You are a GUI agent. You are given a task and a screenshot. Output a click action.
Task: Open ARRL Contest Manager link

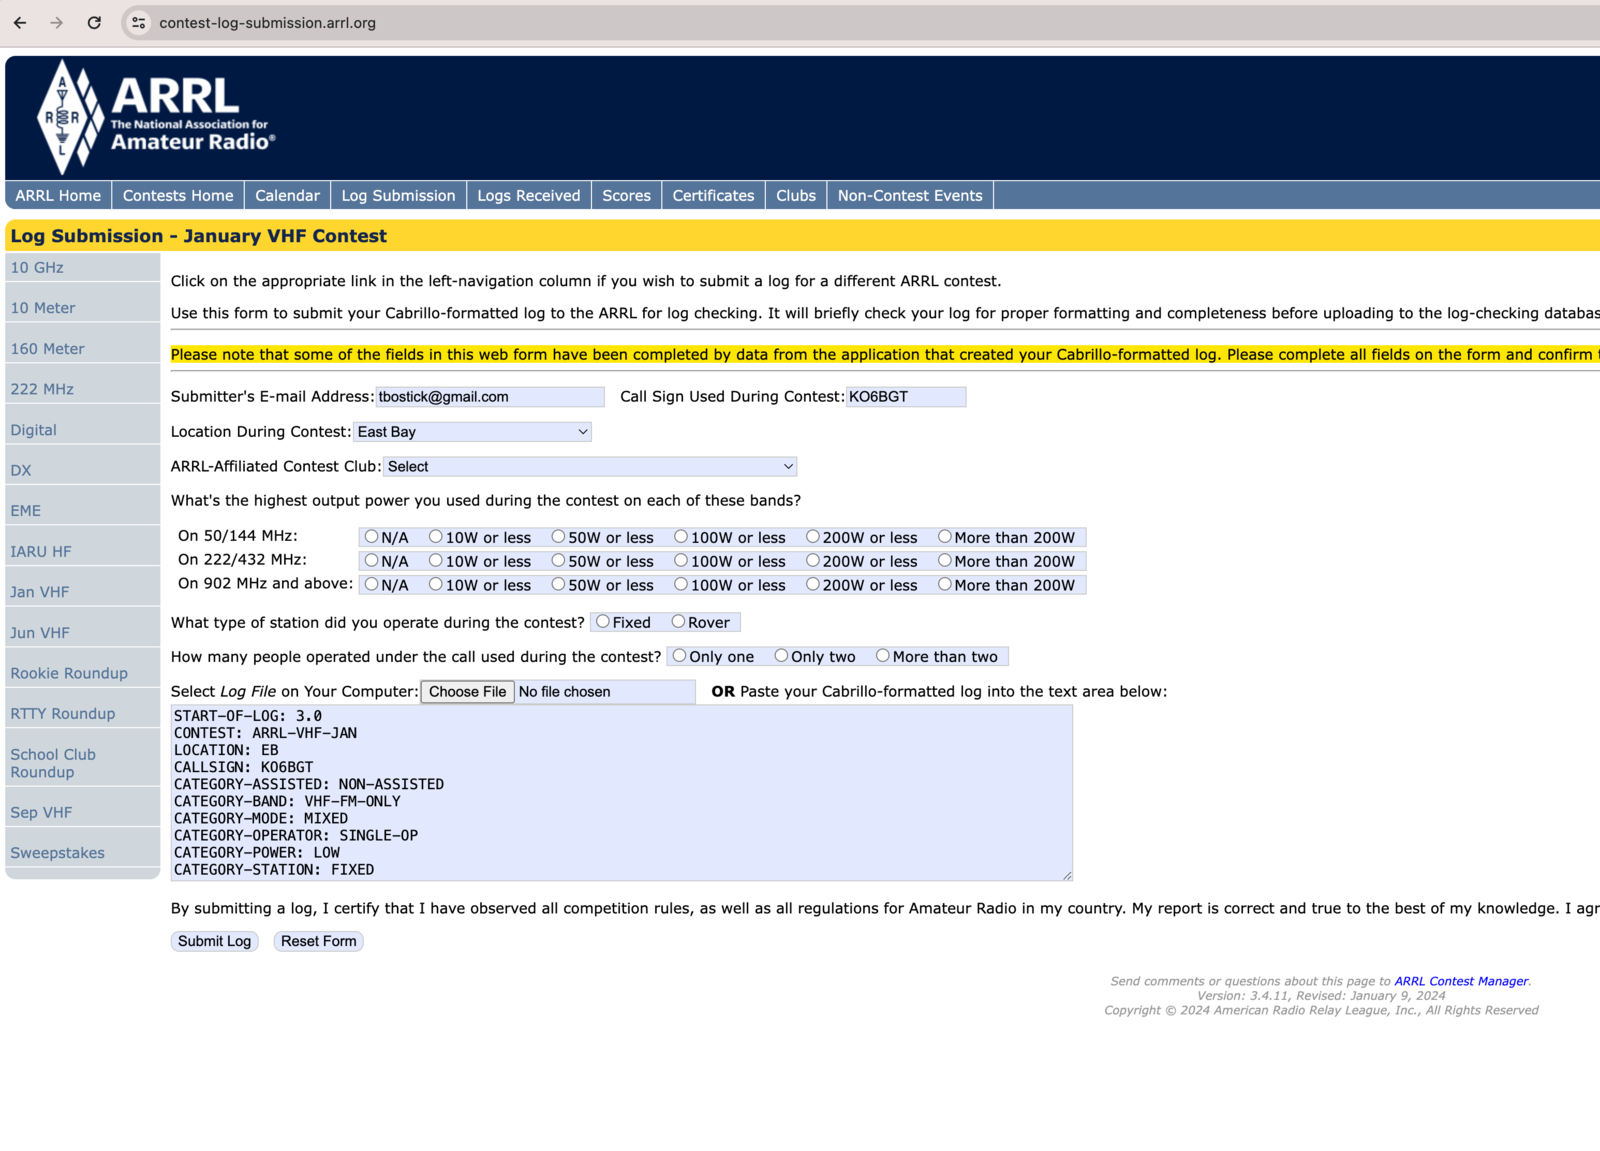[x=1461, y=981]
